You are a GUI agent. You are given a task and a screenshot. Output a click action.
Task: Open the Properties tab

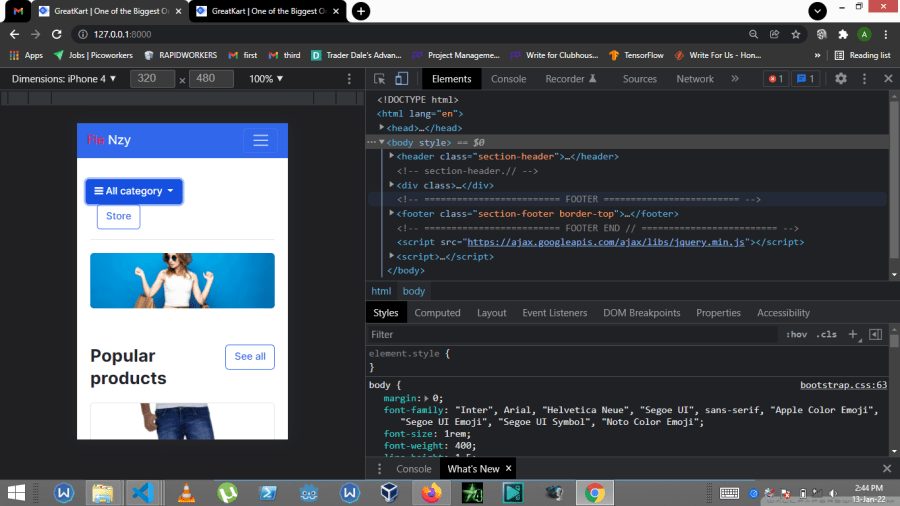pos(718,313)
